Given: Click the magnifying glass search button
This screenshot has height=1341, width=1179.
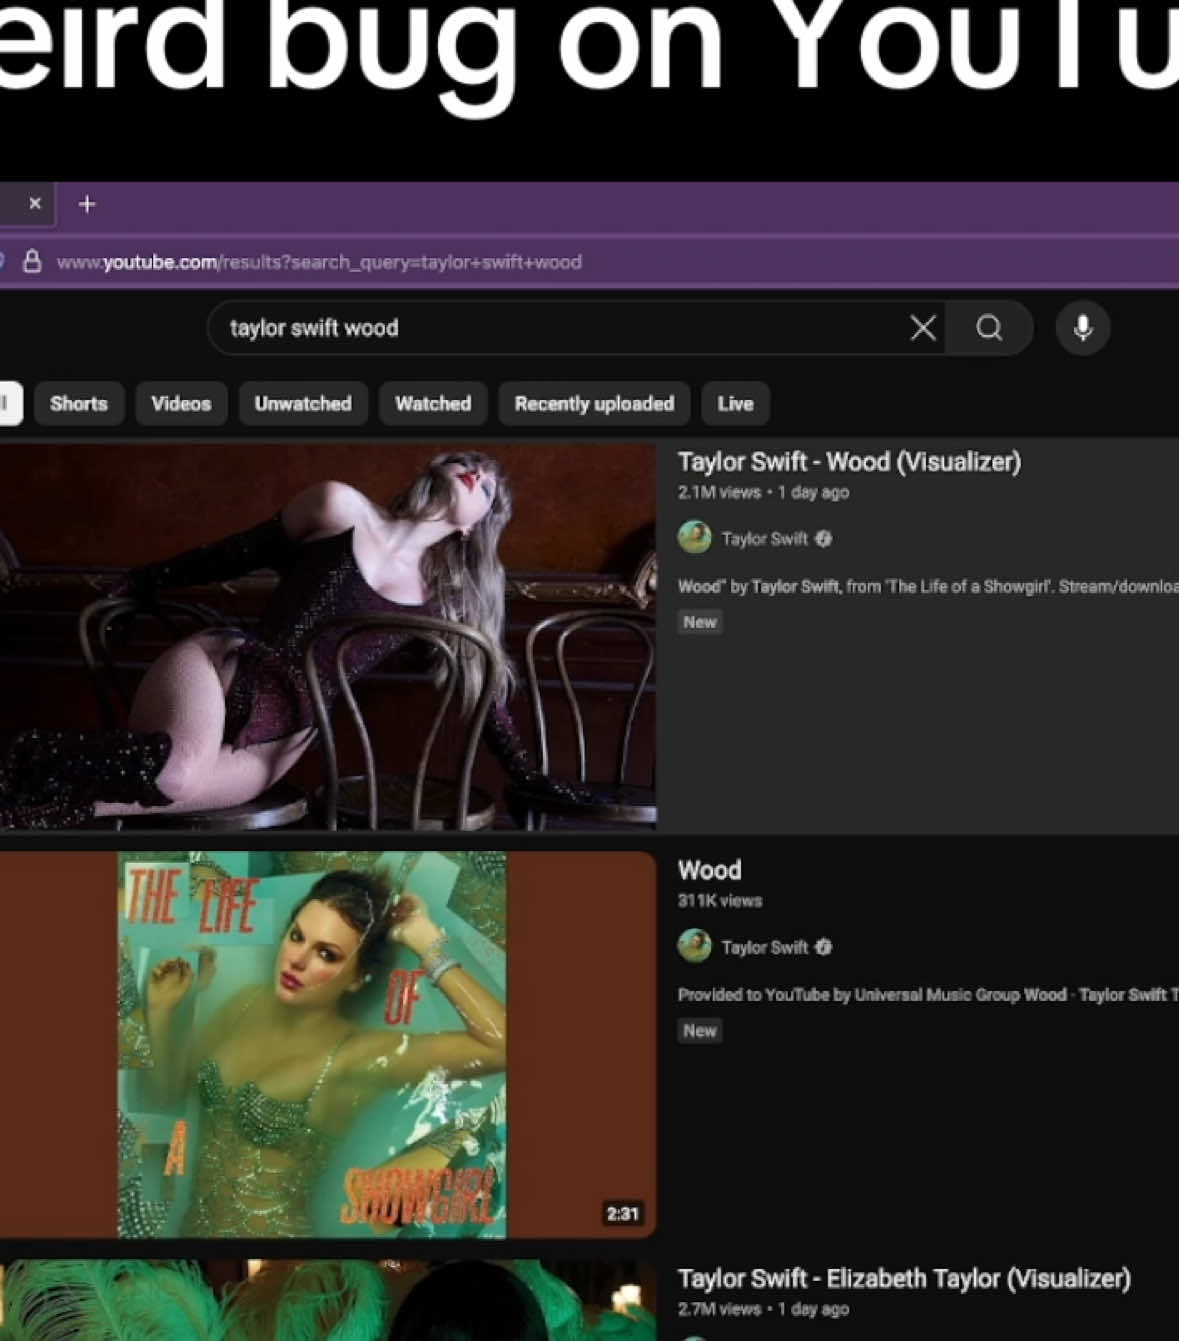Looking at the screenshot, I should point(989,328).
